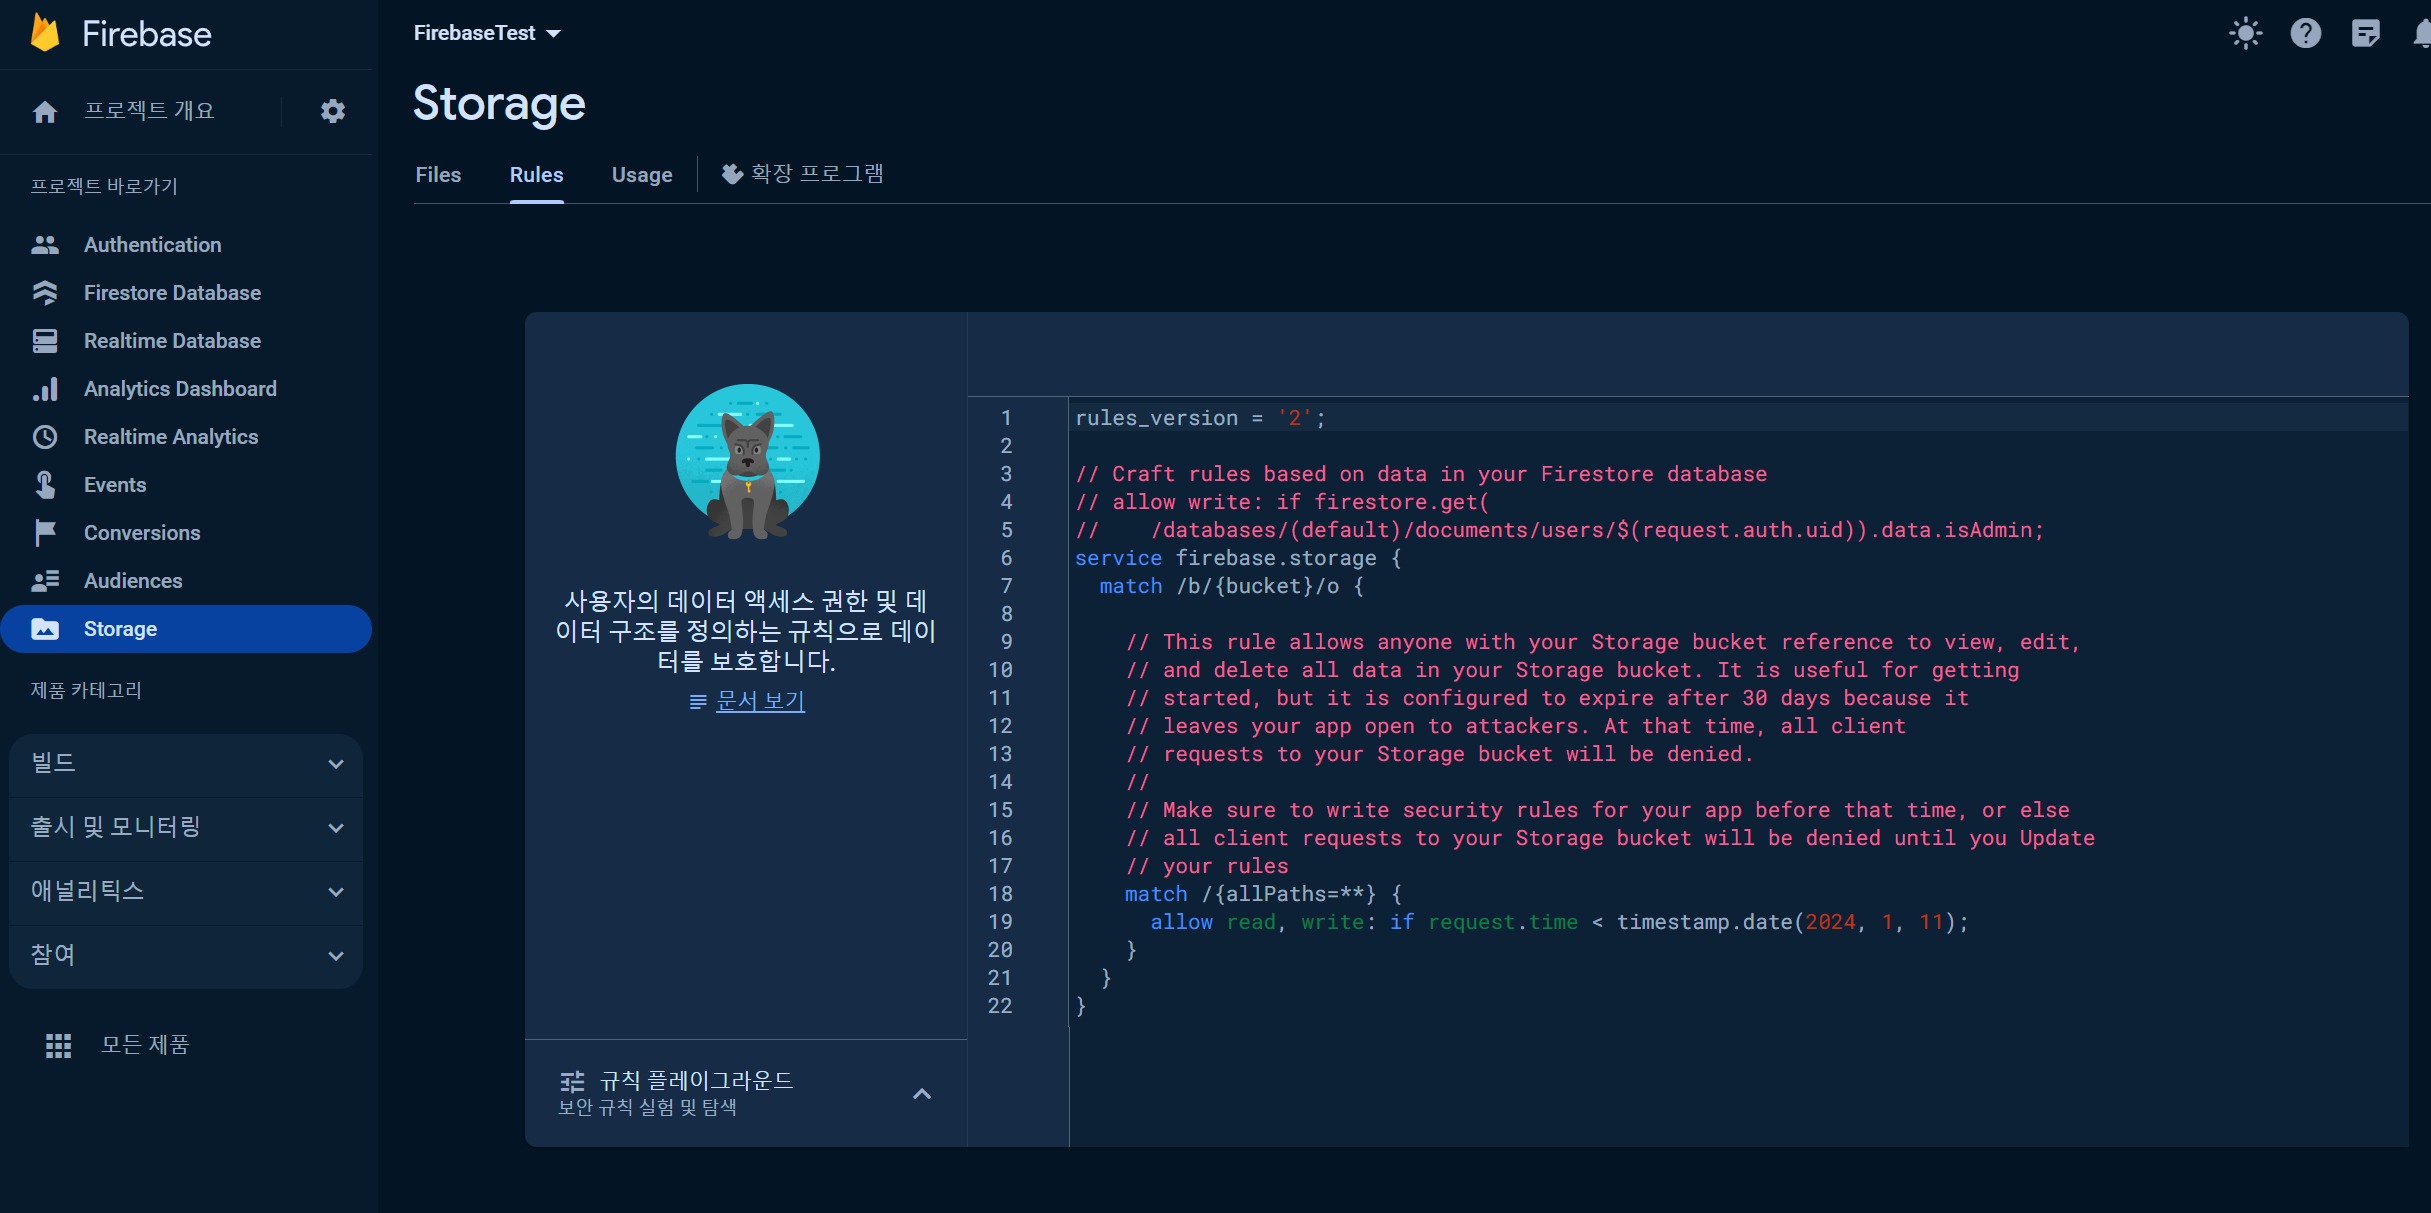
Task: Expand the 빌드 category
Action: pos(186,764)
